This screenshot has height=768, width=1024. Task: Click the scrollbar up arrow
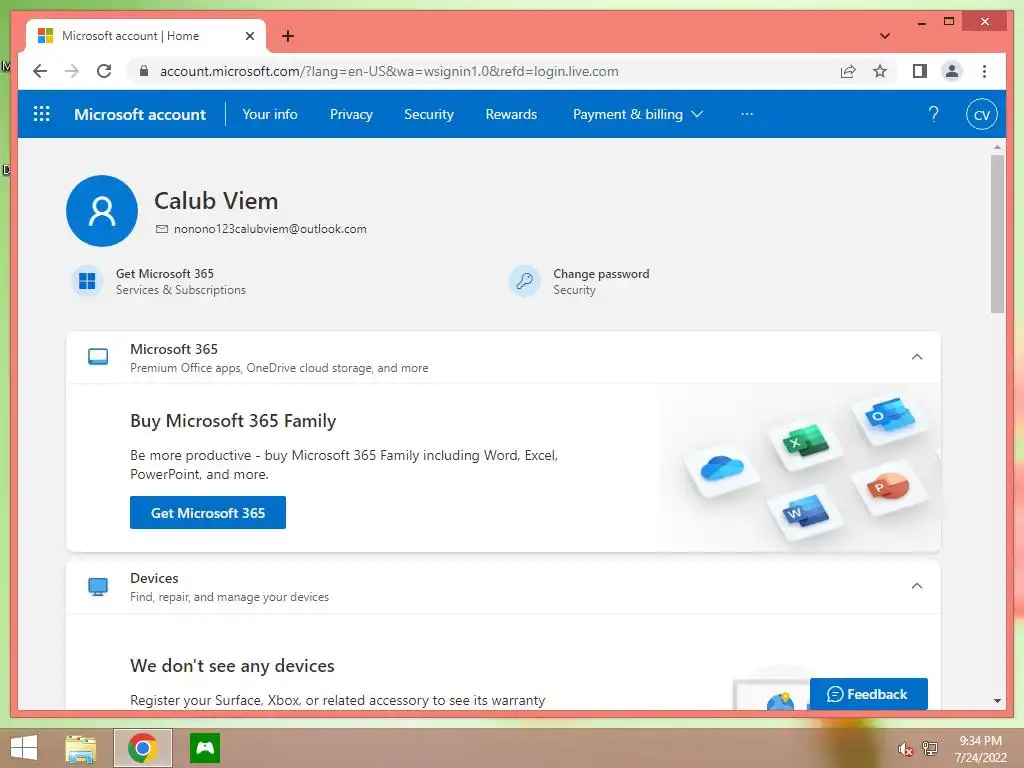pos(997,147)
